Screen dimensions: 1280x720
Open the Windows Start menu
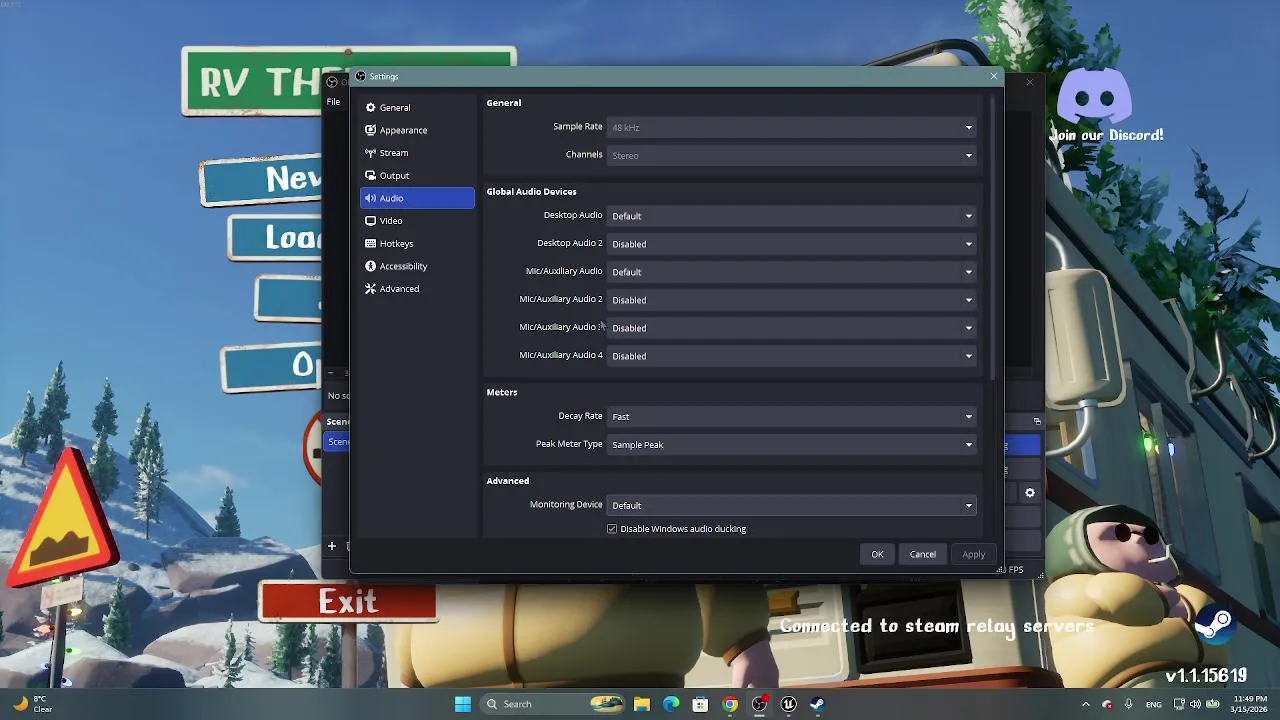pyautogui.click(x=463, y=704)
